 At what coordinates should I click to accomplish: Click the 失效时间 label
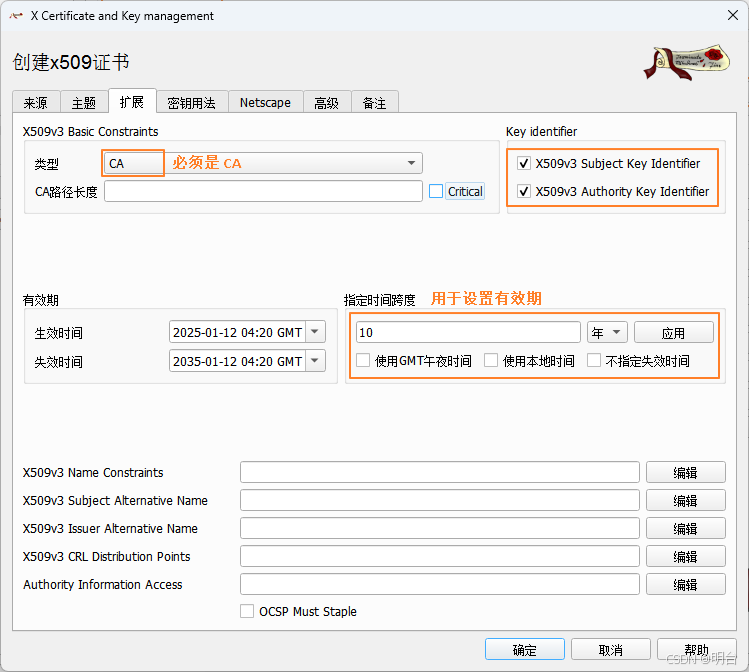pyautogui.click(x=59, y=362)
